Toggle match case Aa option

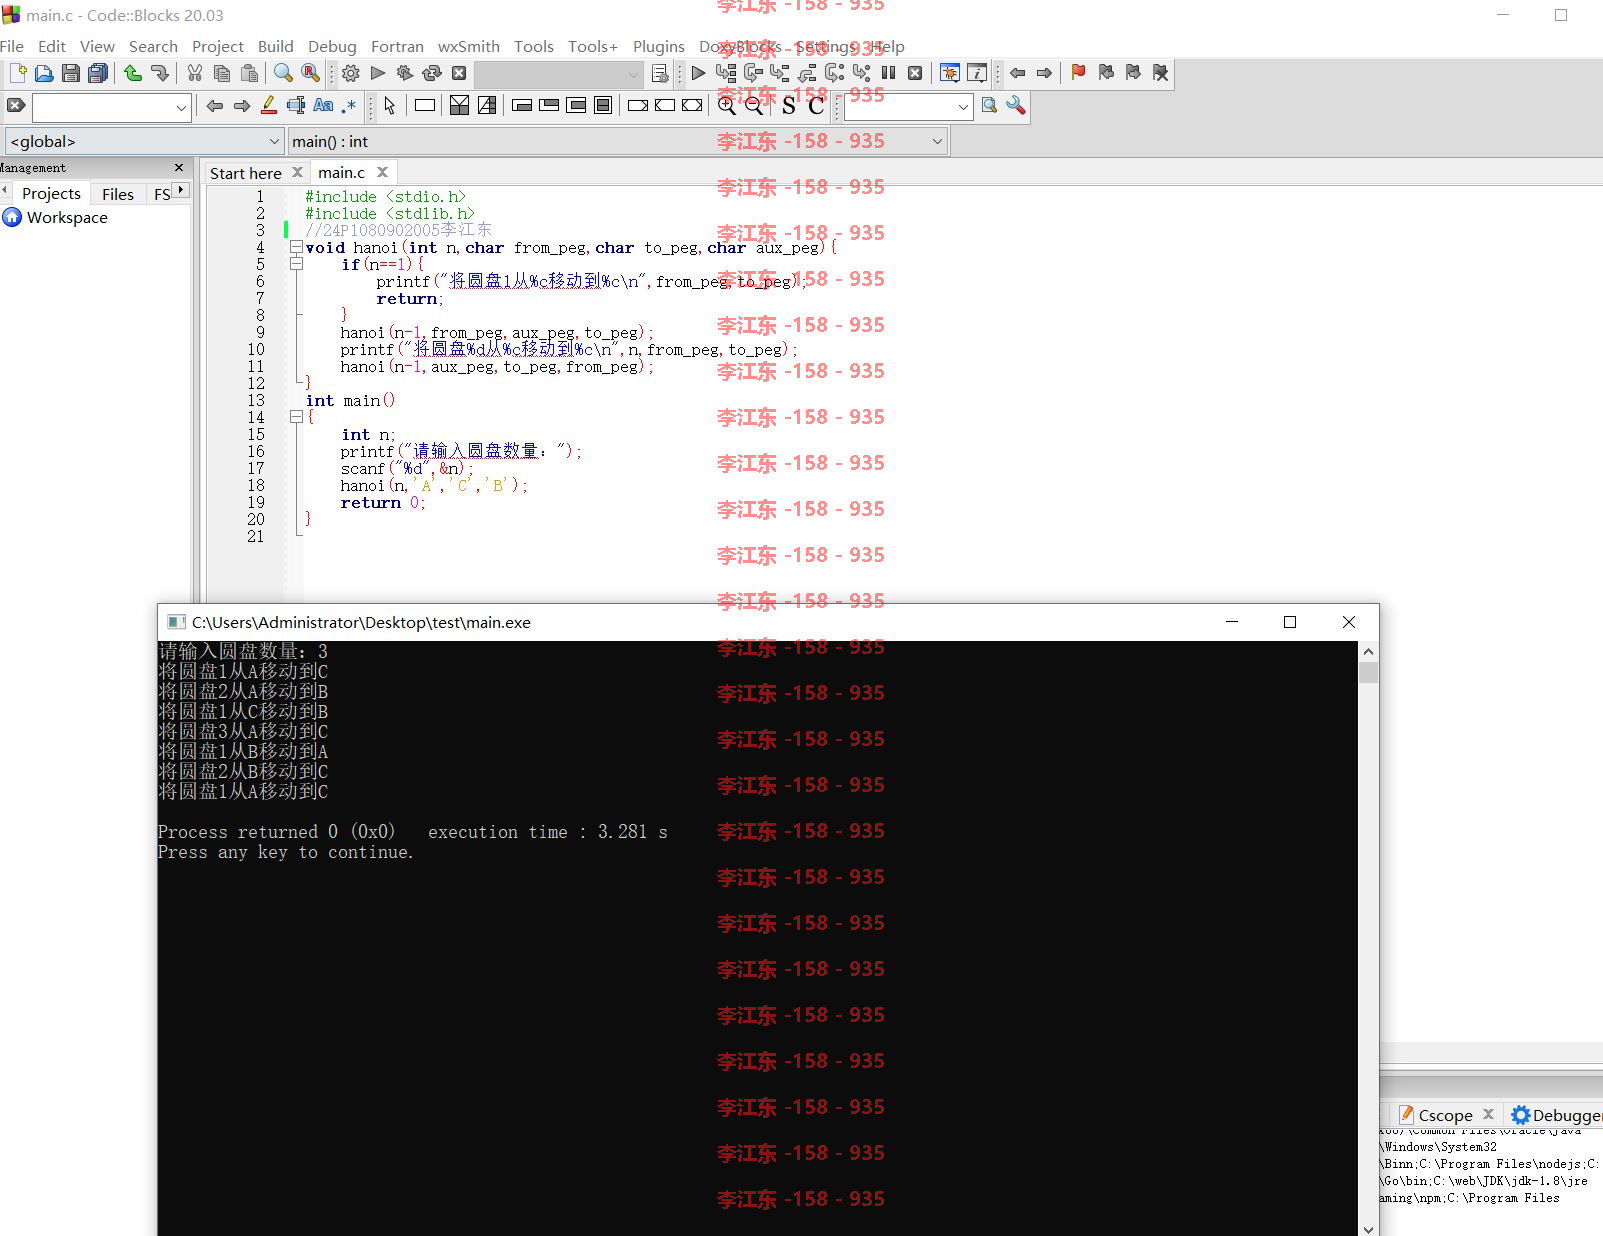coord(323,106)
